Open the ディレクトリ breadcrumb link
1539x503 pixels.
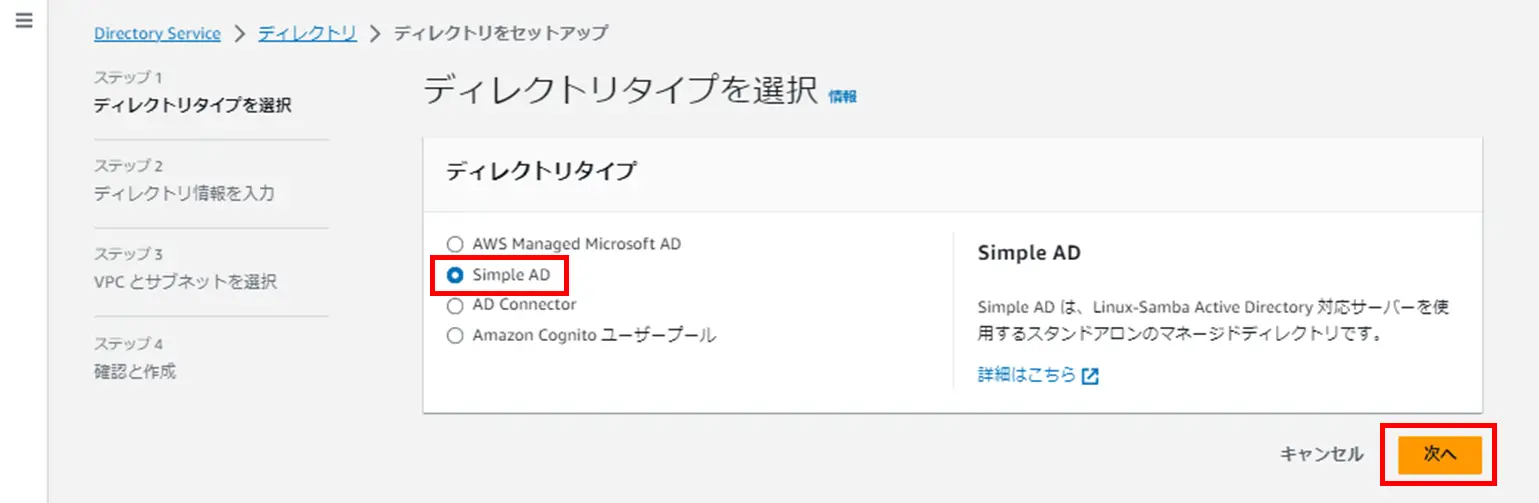point(307,33)
